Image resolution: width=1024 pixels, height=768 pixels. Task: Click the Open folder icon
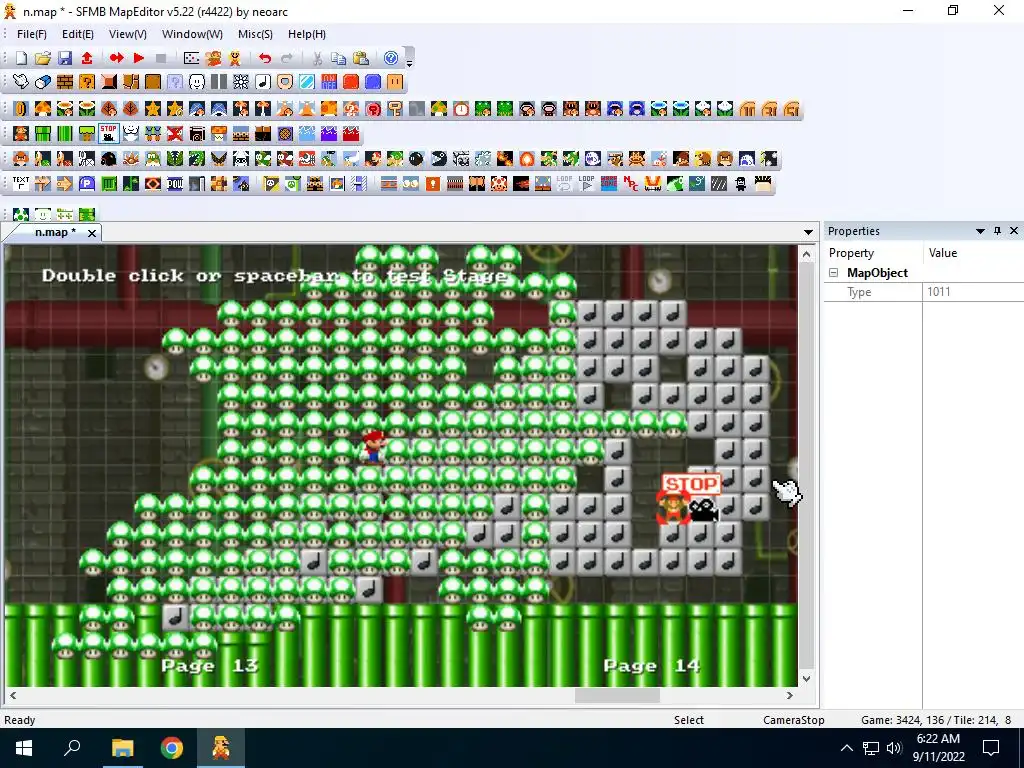point(43,58)
